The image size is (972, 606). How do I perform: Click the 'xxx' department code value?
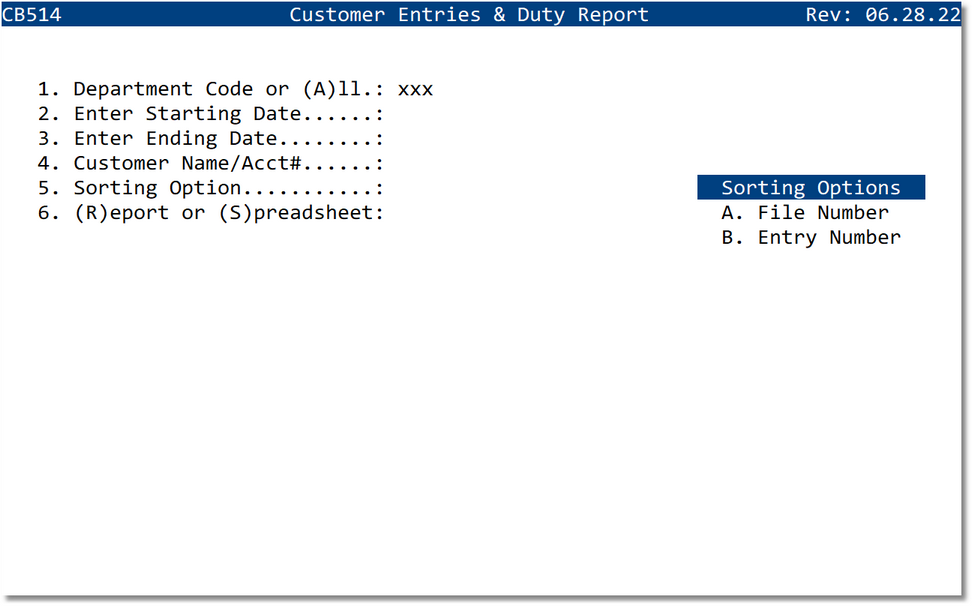coord(415,89)
